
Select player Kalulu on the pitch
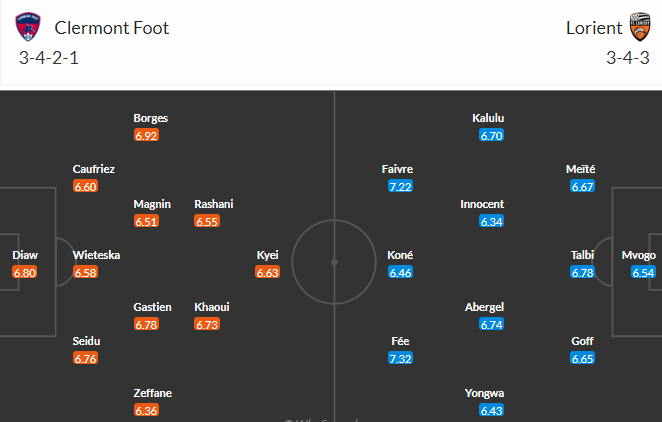(488, 118)
